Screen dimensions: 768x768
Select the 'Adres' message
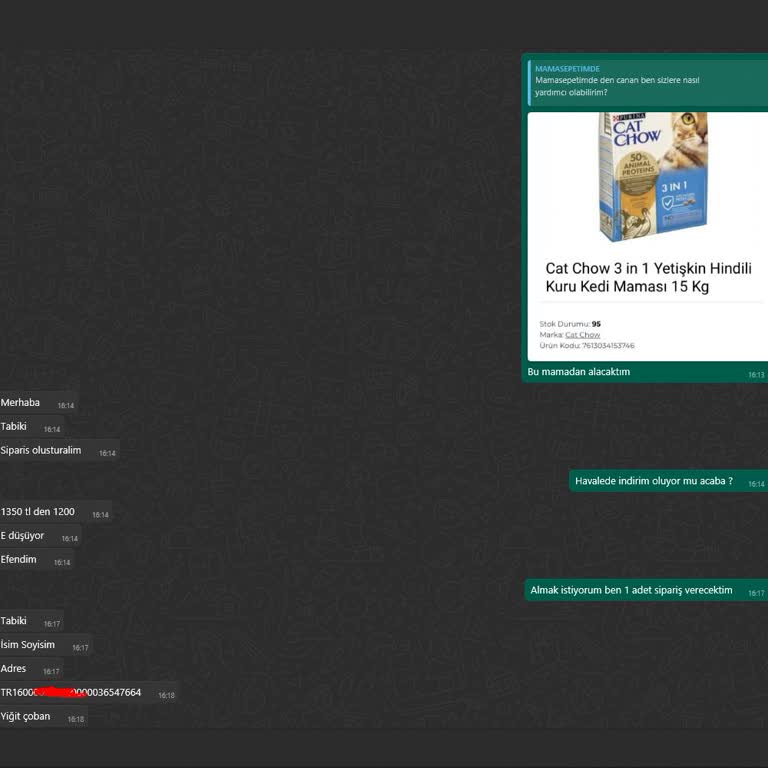[31, 669]
